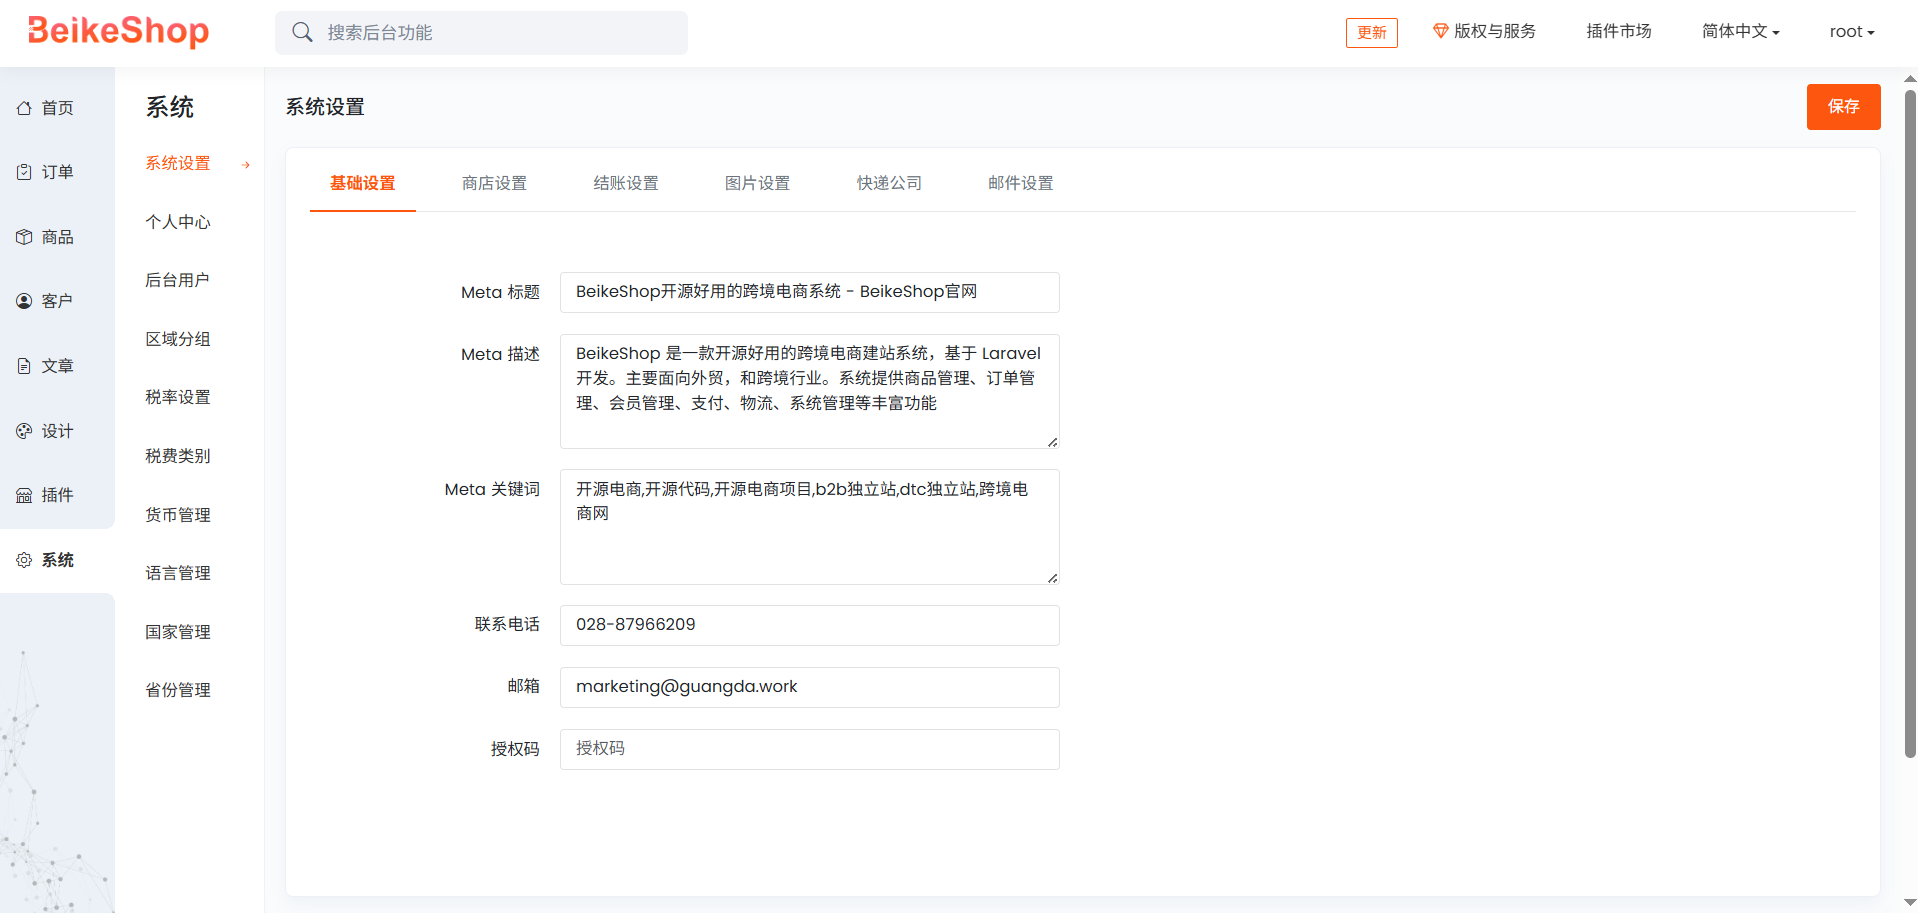Click into the Meta 描述 textarea
Image resolution: width=1918 pixels, height=913 pixels.
pyautogui.click(x=809, y=391)
